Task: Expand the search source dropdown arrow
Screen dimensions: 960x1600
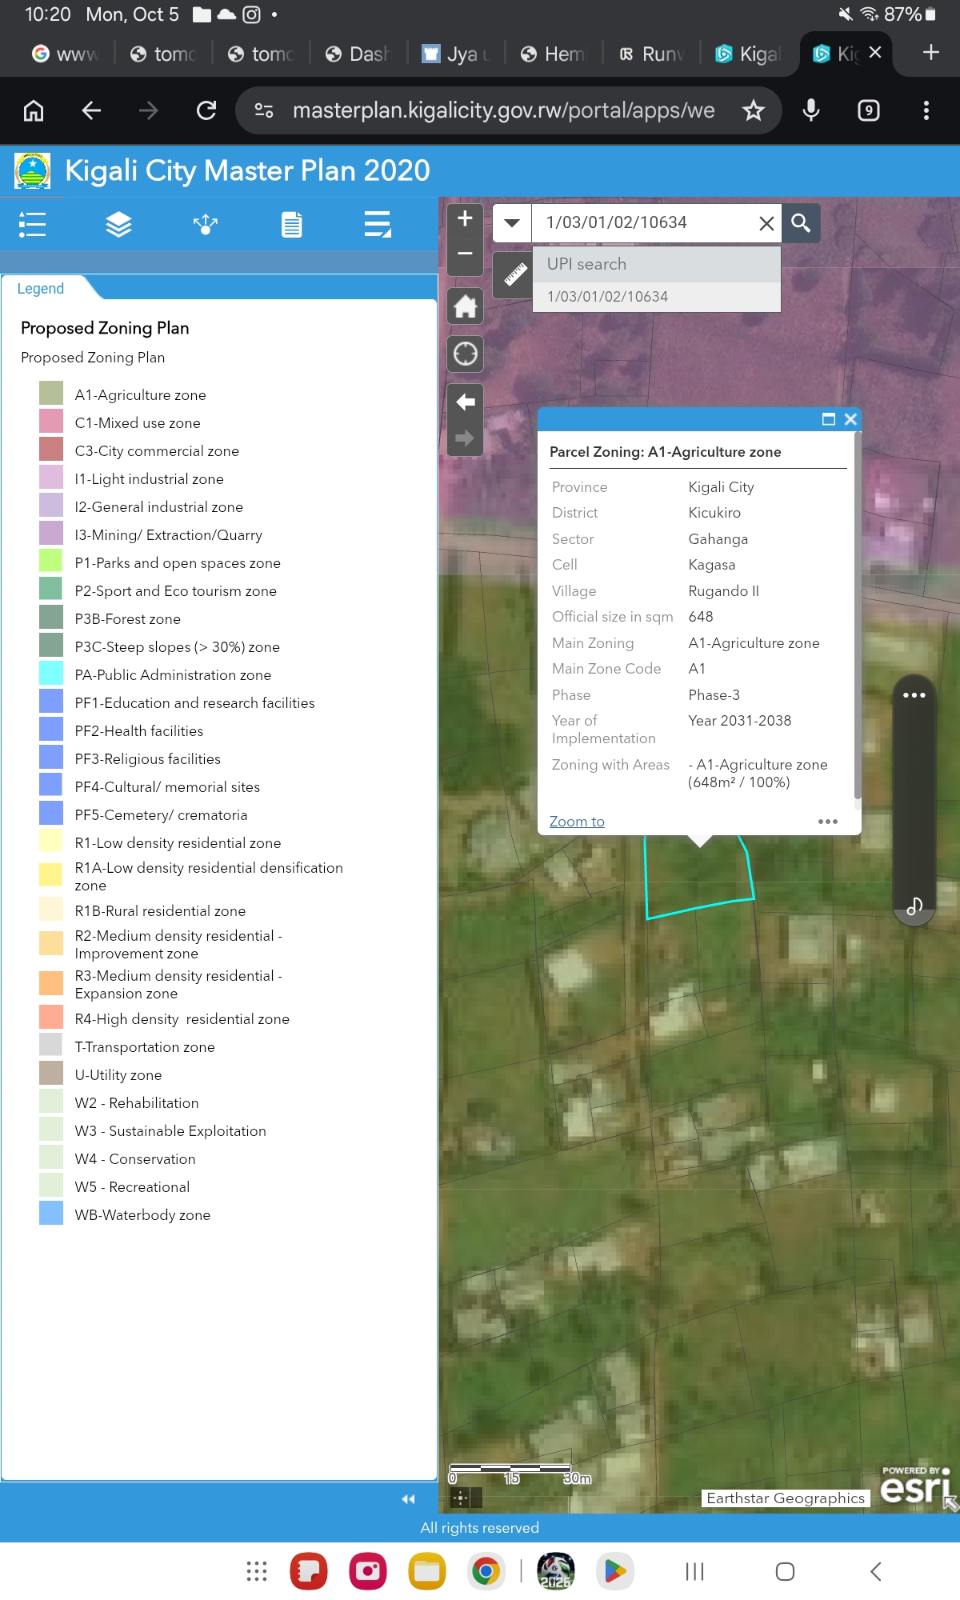Action: point(512,223)
